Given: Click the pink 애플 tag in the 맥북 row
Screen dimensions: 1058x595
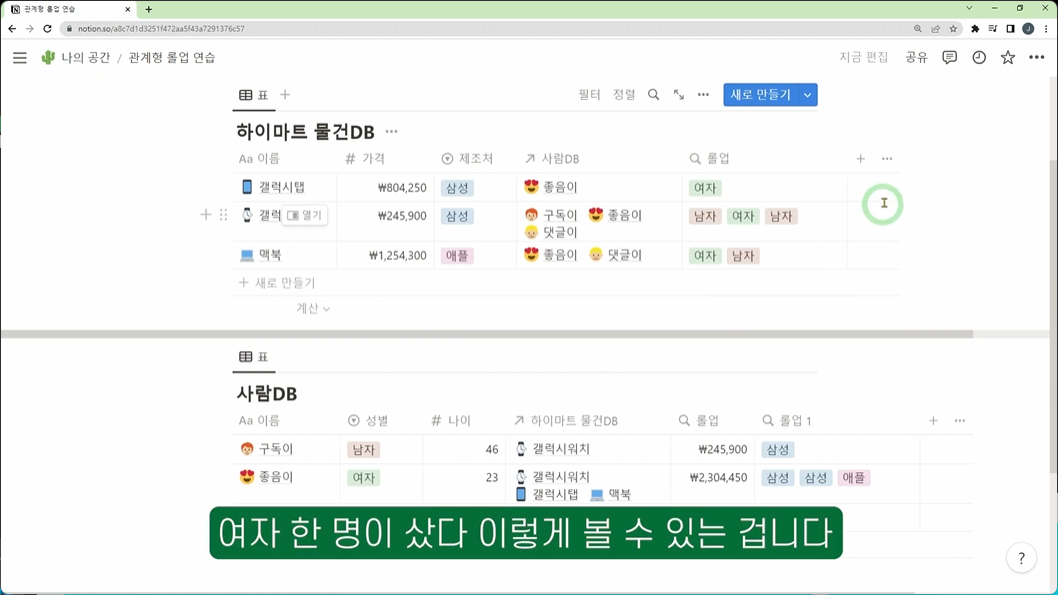Looking at the screenshot, I should point(457,256).
